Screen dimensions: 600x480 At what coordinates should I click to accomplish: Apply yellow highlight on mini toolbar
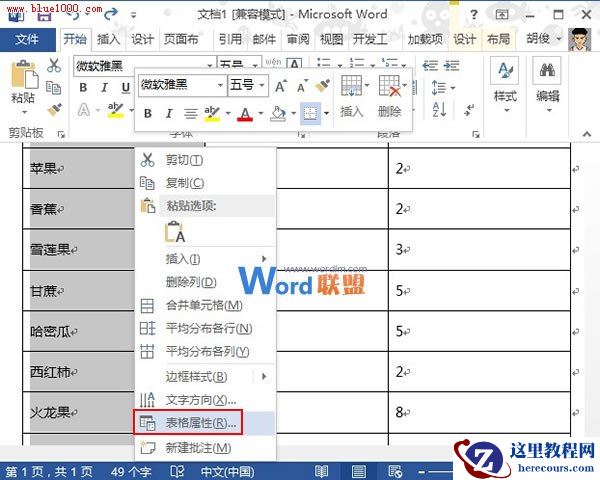(x=212, y=113)
